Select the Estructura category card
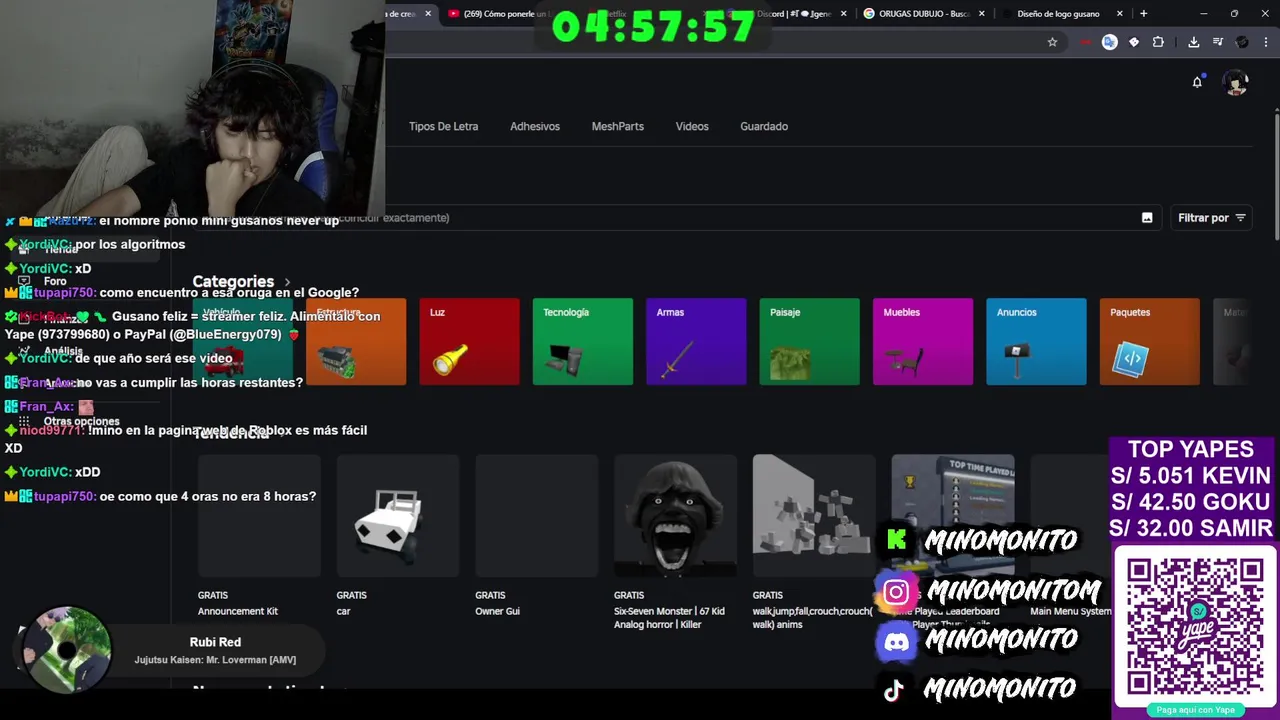The width and height of the screenshot is (1280, 720). click(x=356, y=341)
